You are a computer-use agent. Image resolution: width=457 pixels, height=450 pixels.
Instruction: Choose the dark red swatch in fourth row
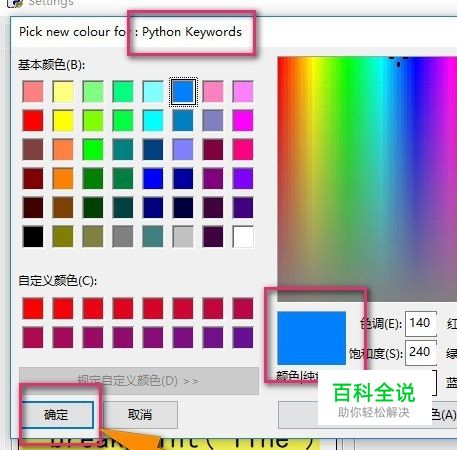33,178
